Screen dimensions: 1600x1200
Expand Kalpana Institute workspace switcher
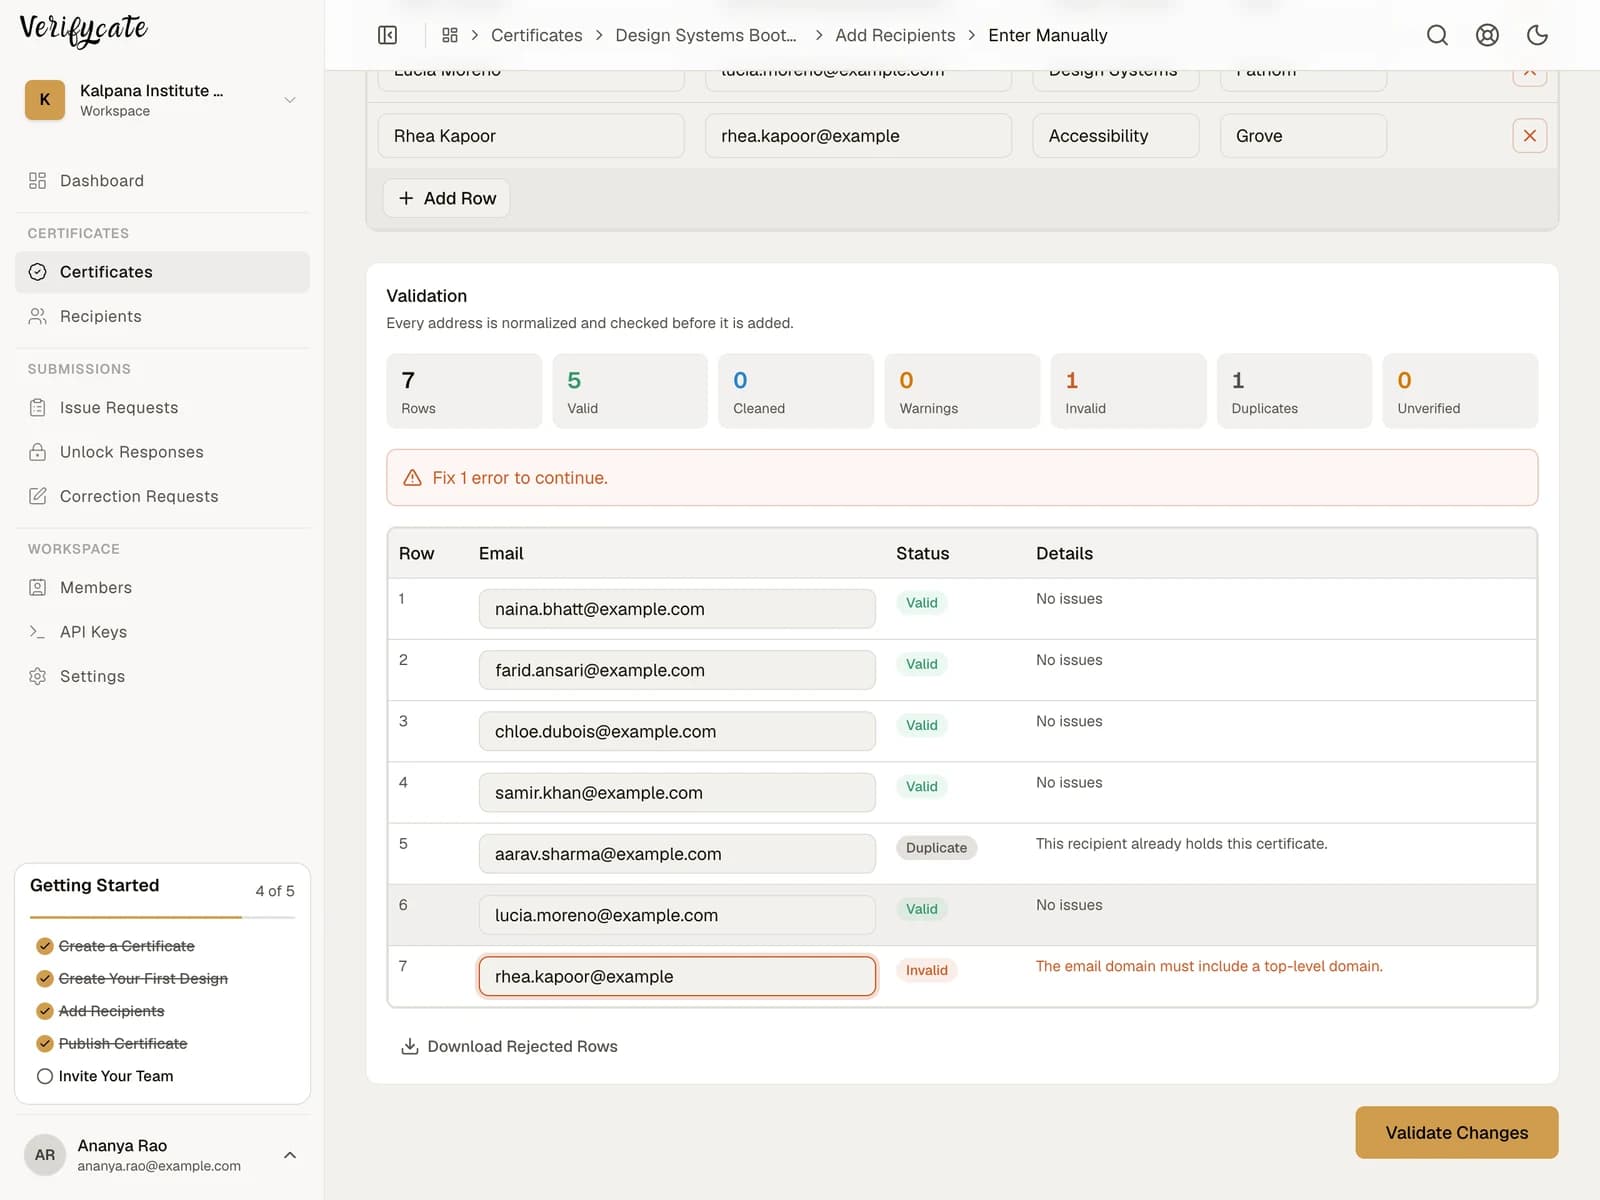[162, 100]
